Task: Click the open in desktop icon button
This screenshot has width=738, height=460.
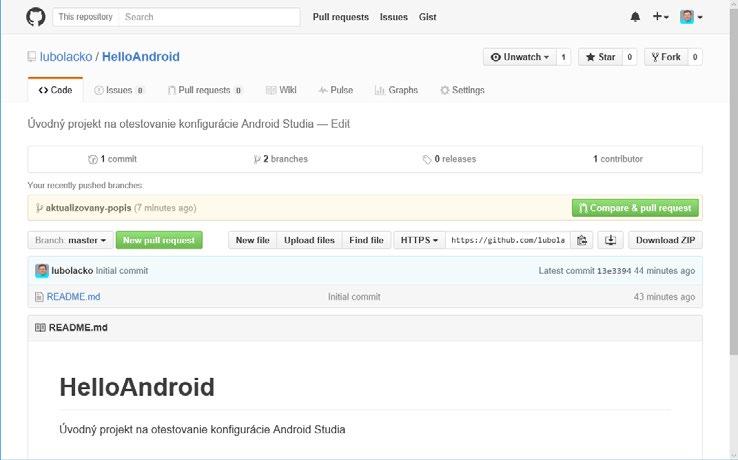Action: tap(610, 240)
